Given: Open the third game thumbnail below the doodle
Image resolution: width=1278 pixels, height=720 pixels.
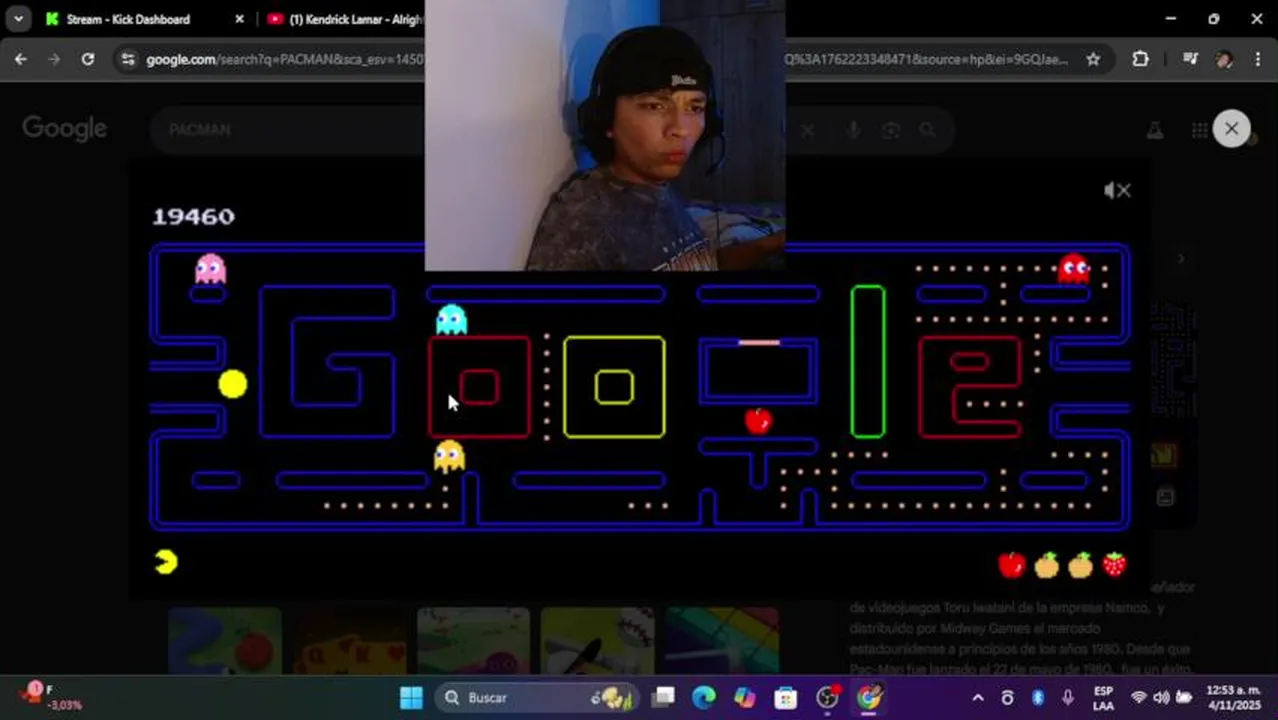Looking at the screenshot, I should (473, 641).
